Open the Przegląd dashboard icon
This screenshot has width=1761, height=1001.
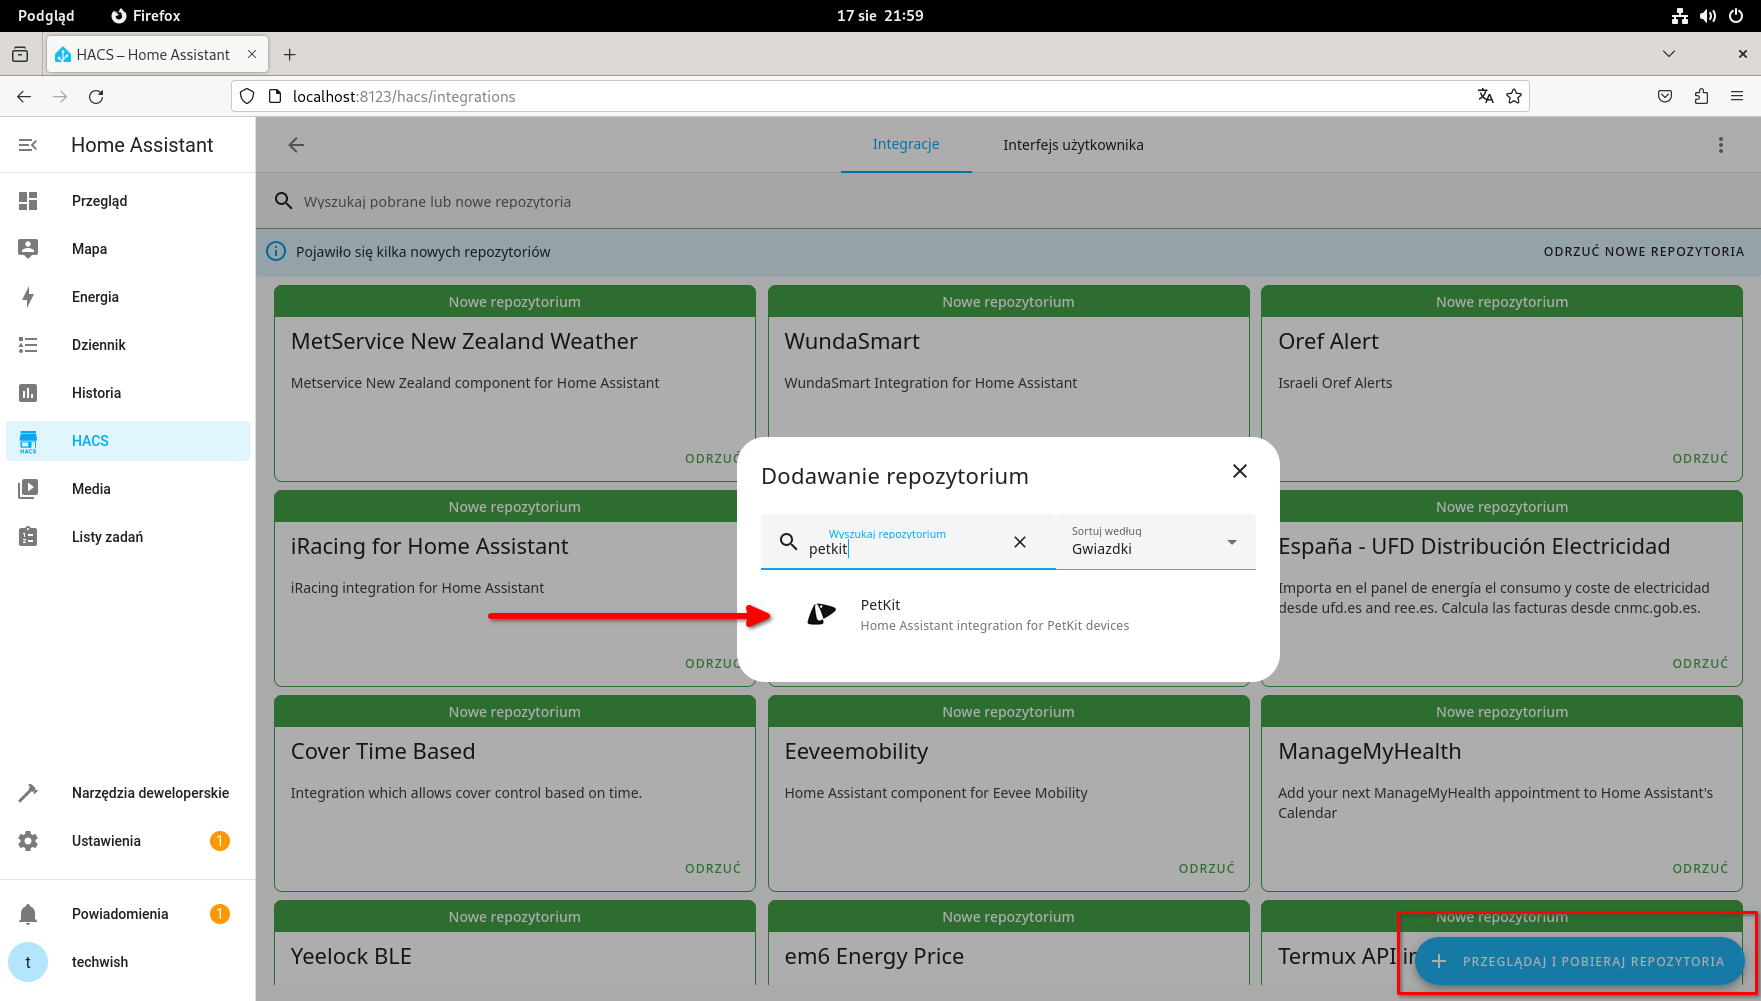point(28,201)
